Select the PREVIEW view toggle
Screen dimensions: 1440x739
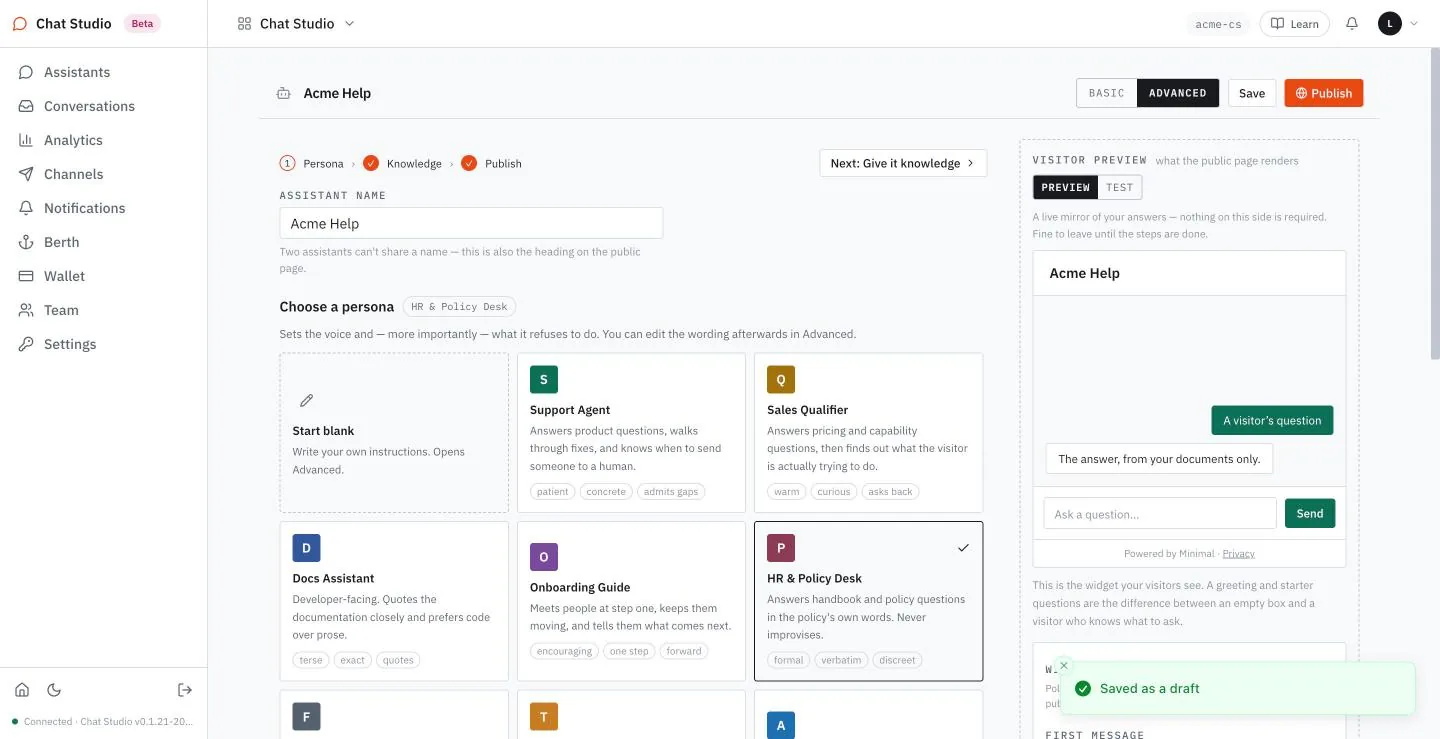pos(1065,187)
